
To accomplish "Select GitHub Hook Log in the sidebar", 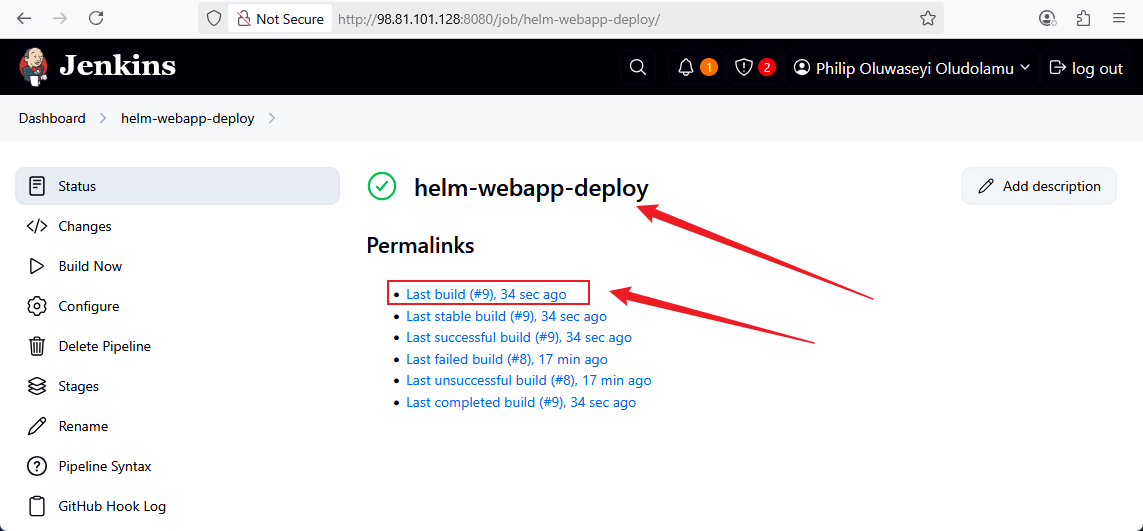I will pos(177,506).
